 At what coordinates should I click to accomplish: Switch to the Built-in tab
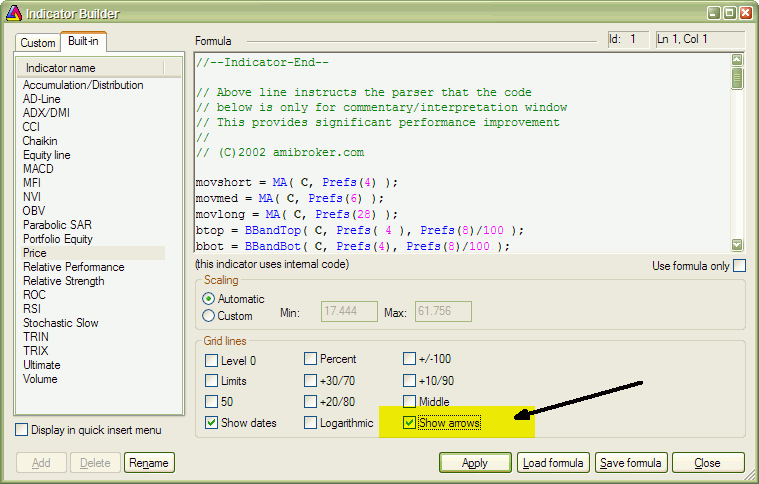pyautogui.click(x=83, y=42)
